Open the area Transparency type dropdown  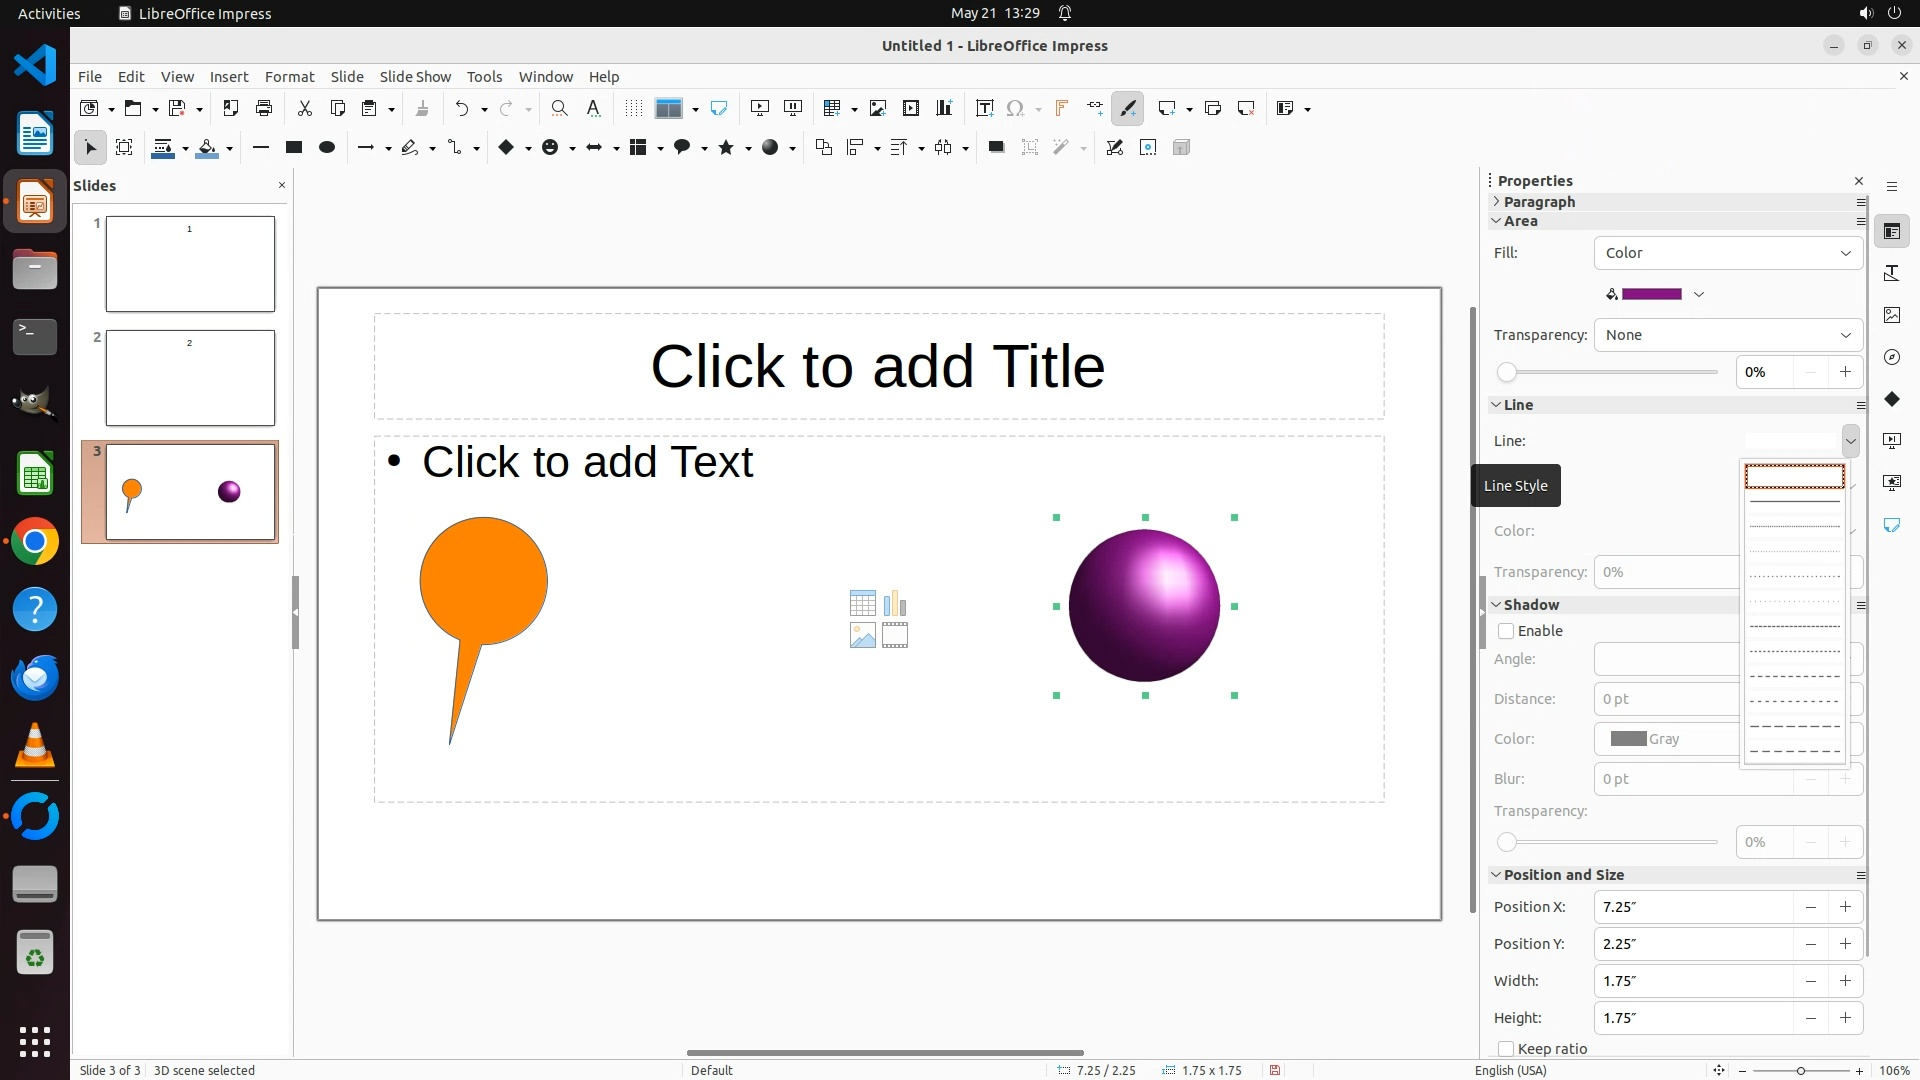coord(1727,335)
